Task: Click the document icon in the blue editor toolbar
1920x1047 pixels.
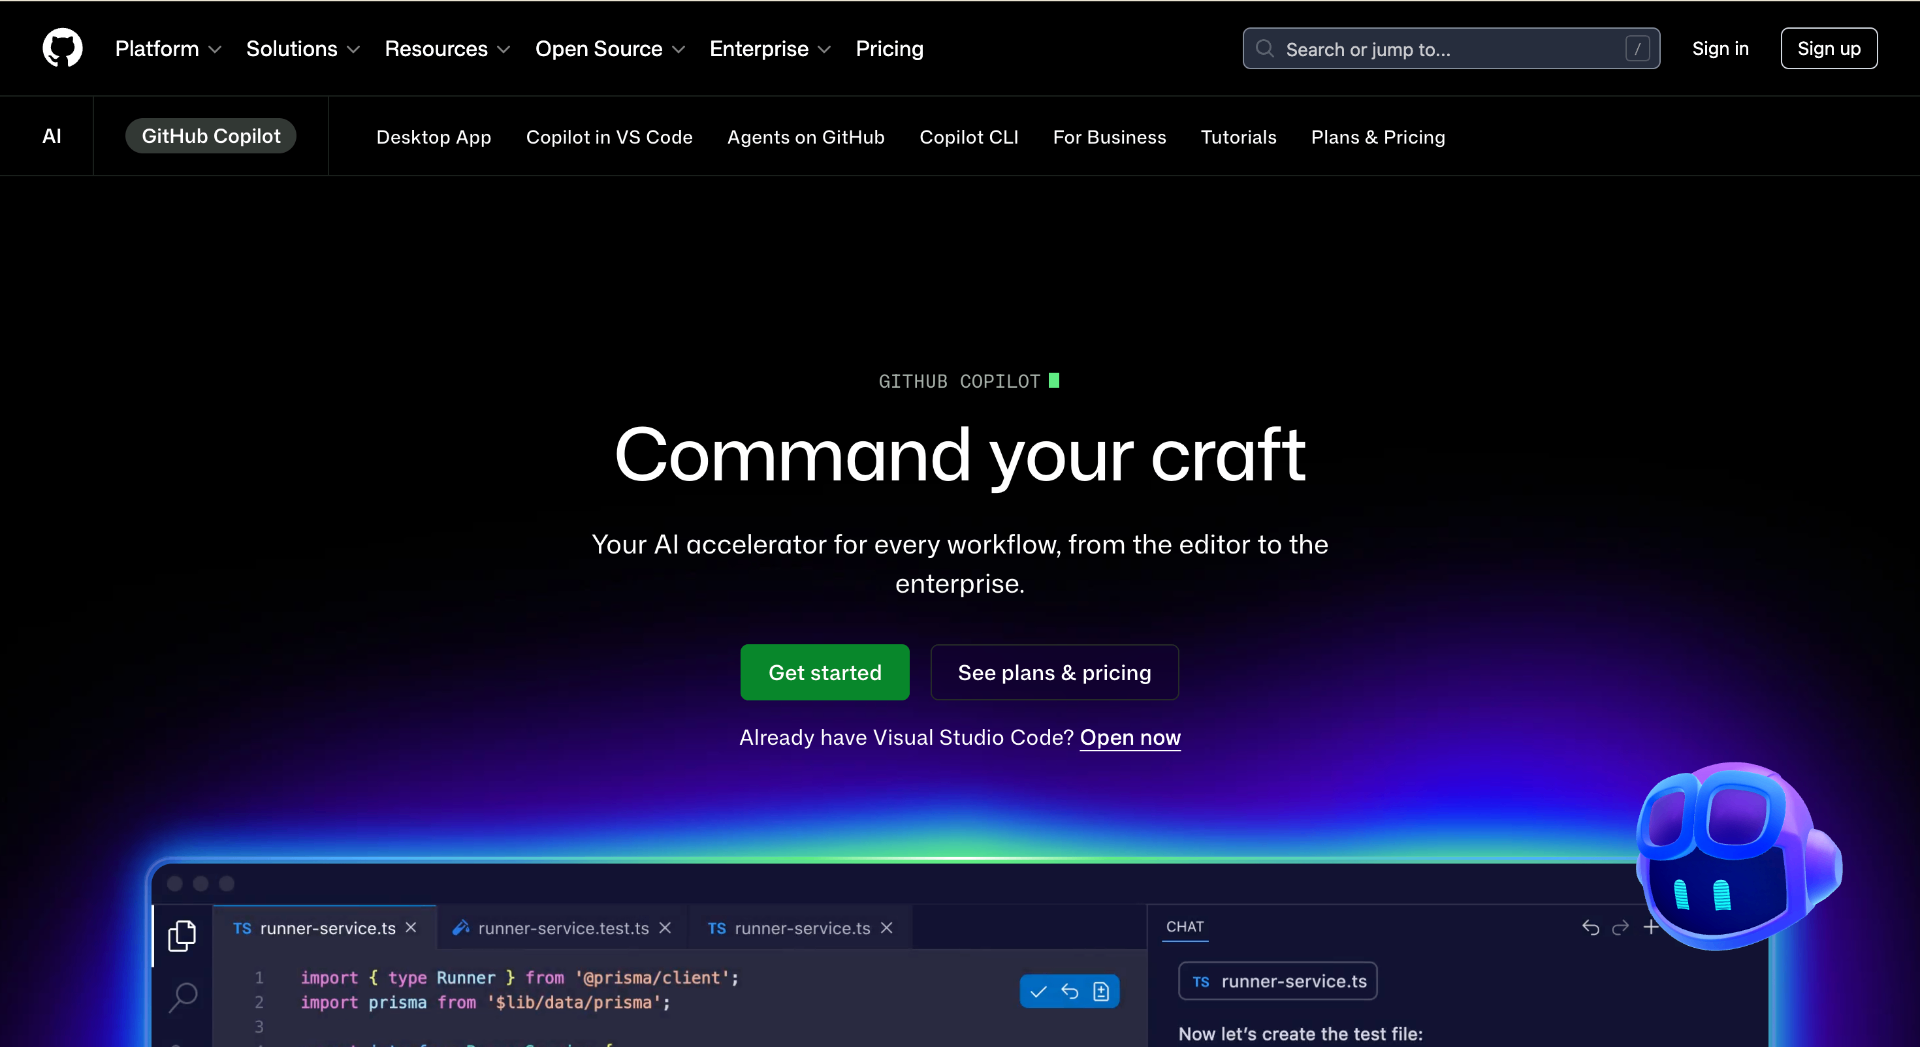Action: click(1101, 991)
